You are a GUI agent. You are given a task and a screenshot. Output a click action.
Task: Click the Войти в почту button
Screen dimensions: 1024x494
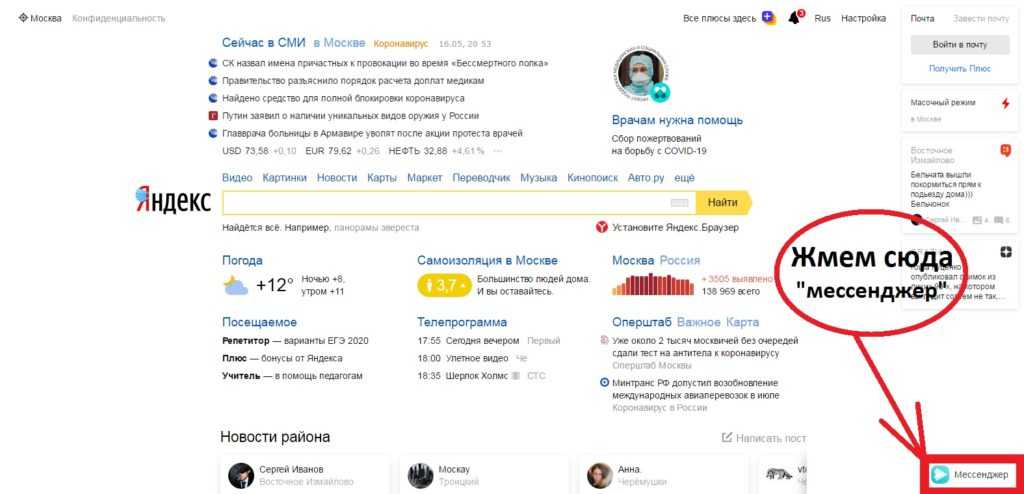pos(959,44)
